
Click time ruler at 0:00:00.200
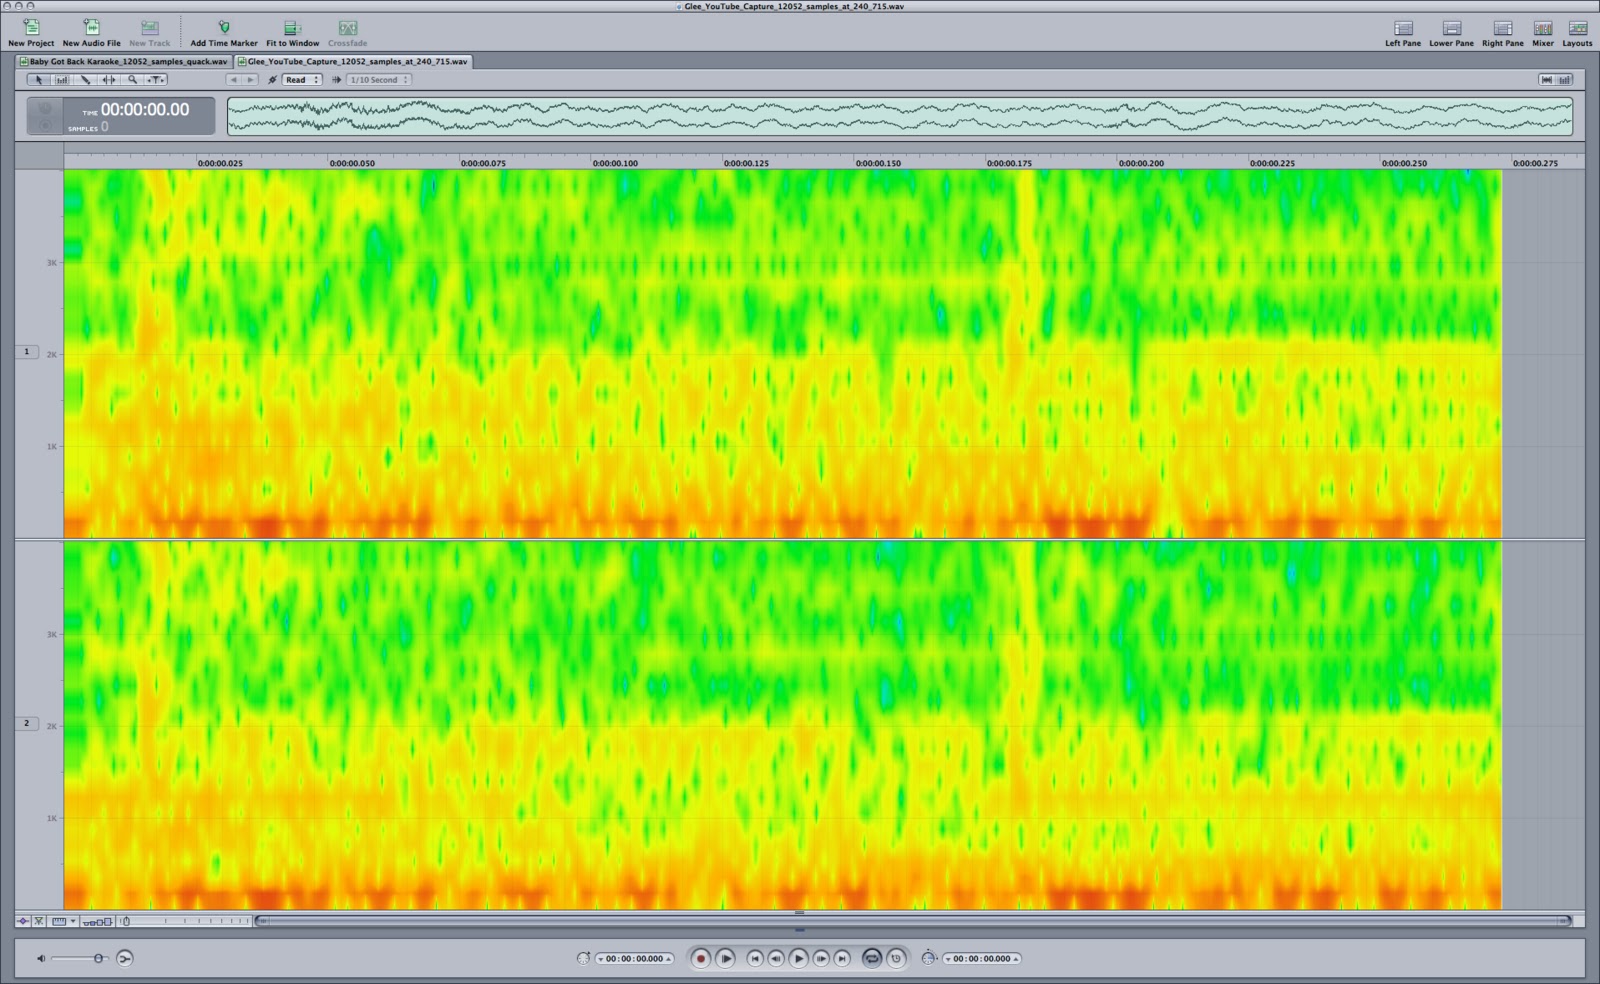click(x=1141, y=162)
